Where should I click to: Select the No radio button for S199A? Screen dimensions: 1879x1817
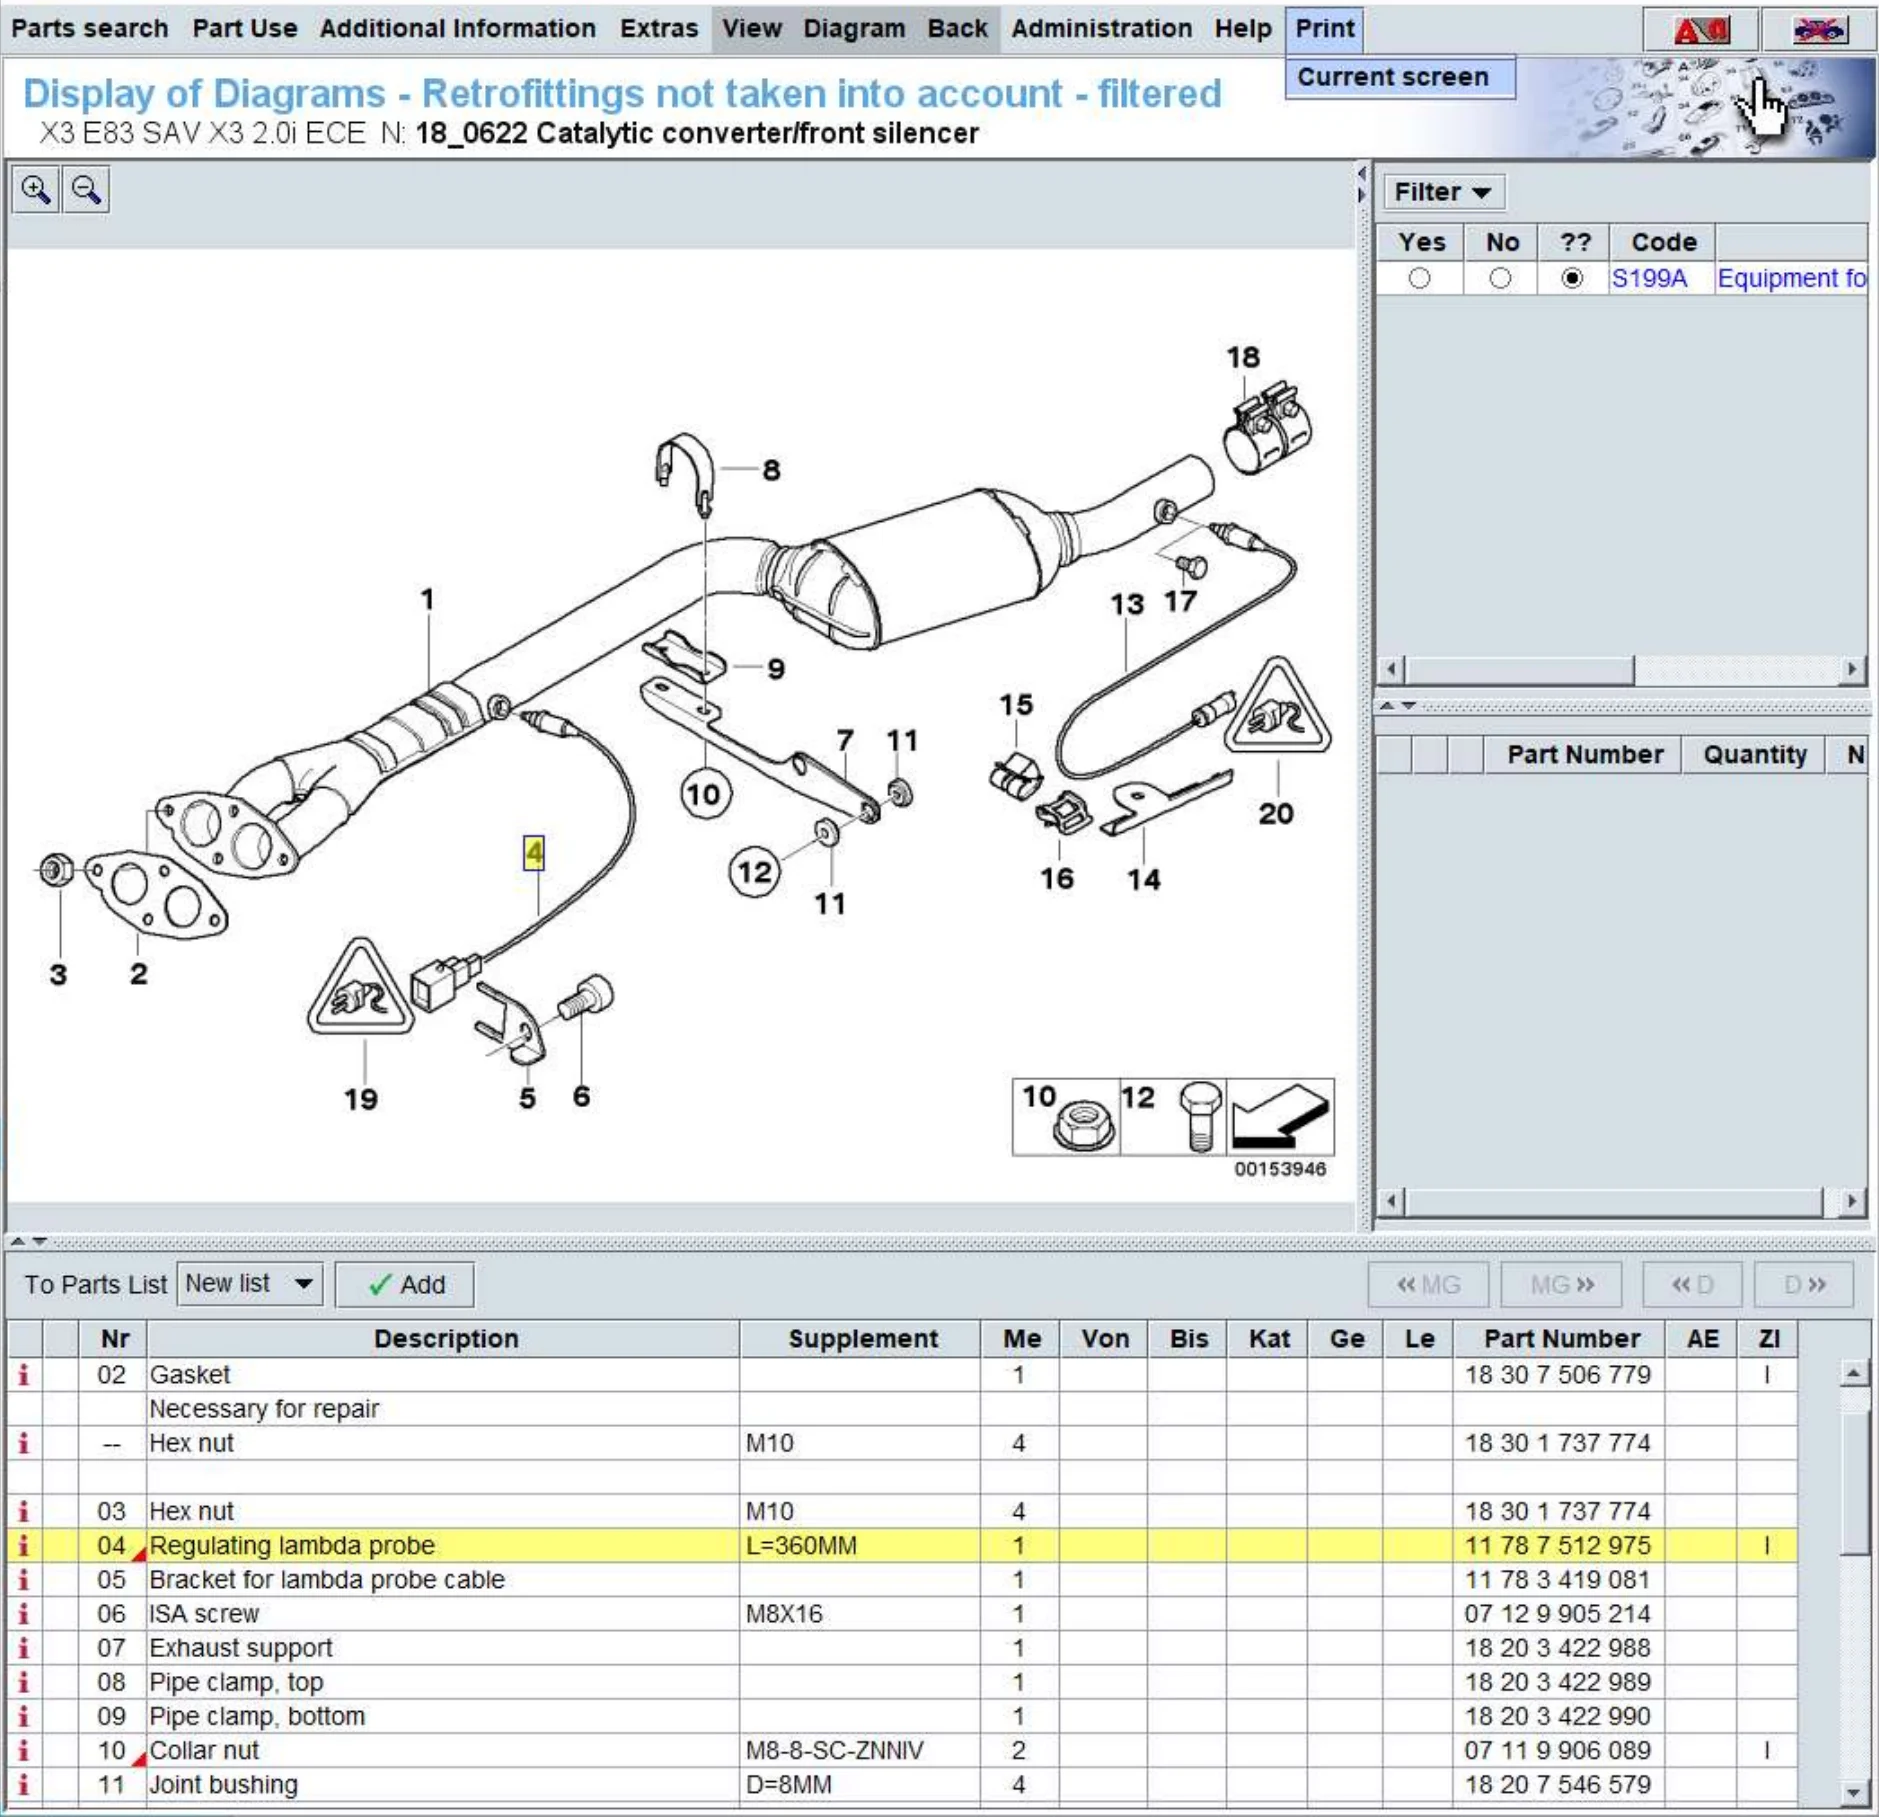(1500, 279)
